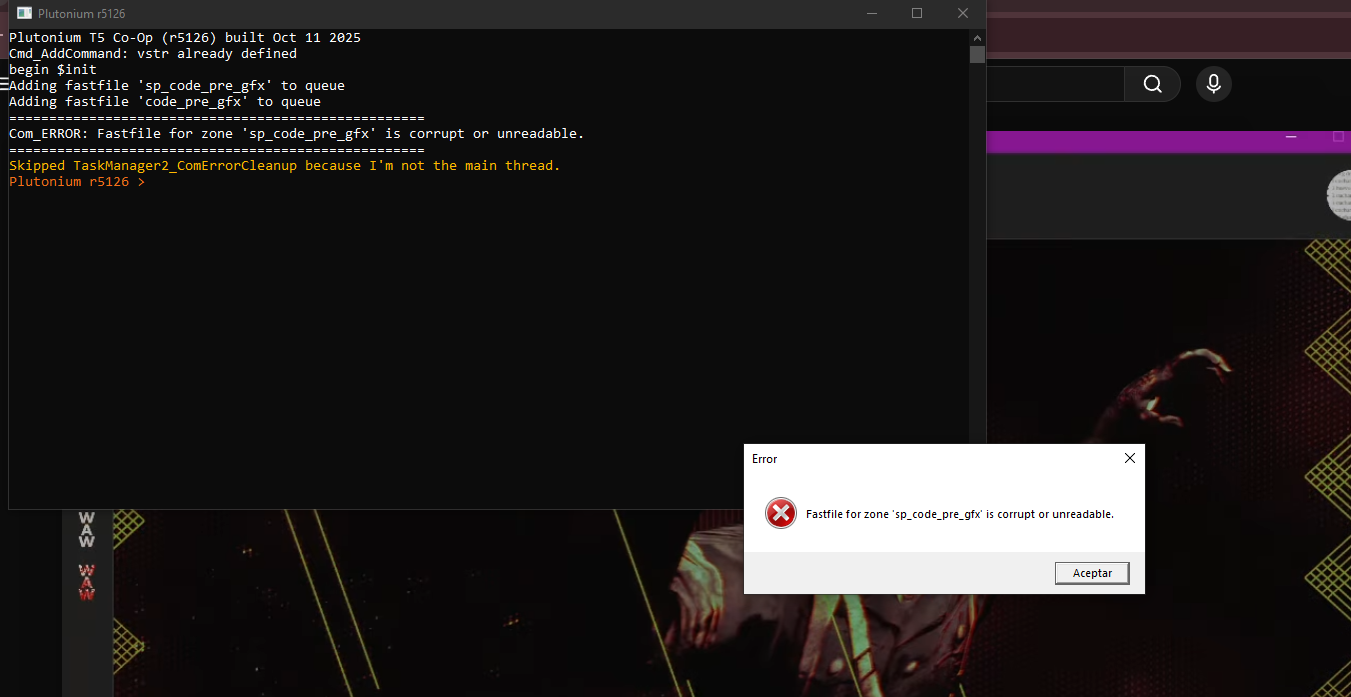Image resolution: width=1351 pixels, height=697 pixels.
Task: Open the round avatar thumbnail at right edge
Action: click(x=1340, y=194)
